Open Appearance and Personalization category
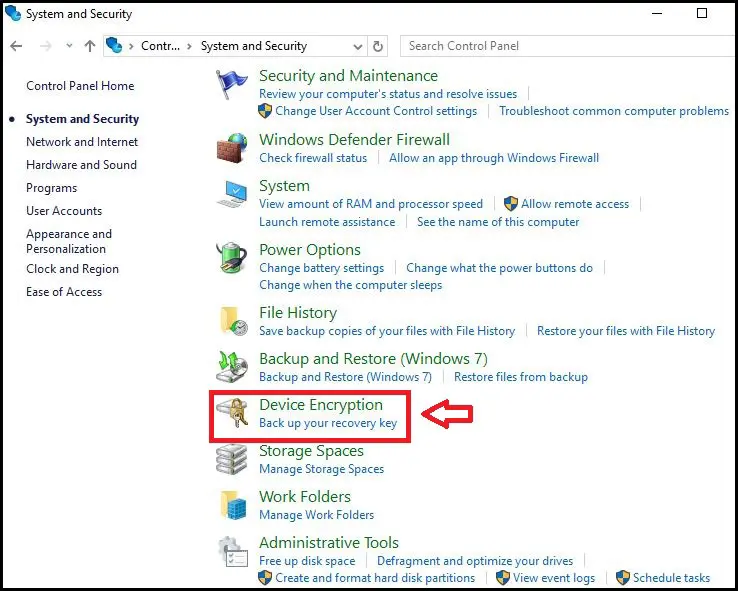The width and height of the screenshot is (738, 591). (69, 241)
